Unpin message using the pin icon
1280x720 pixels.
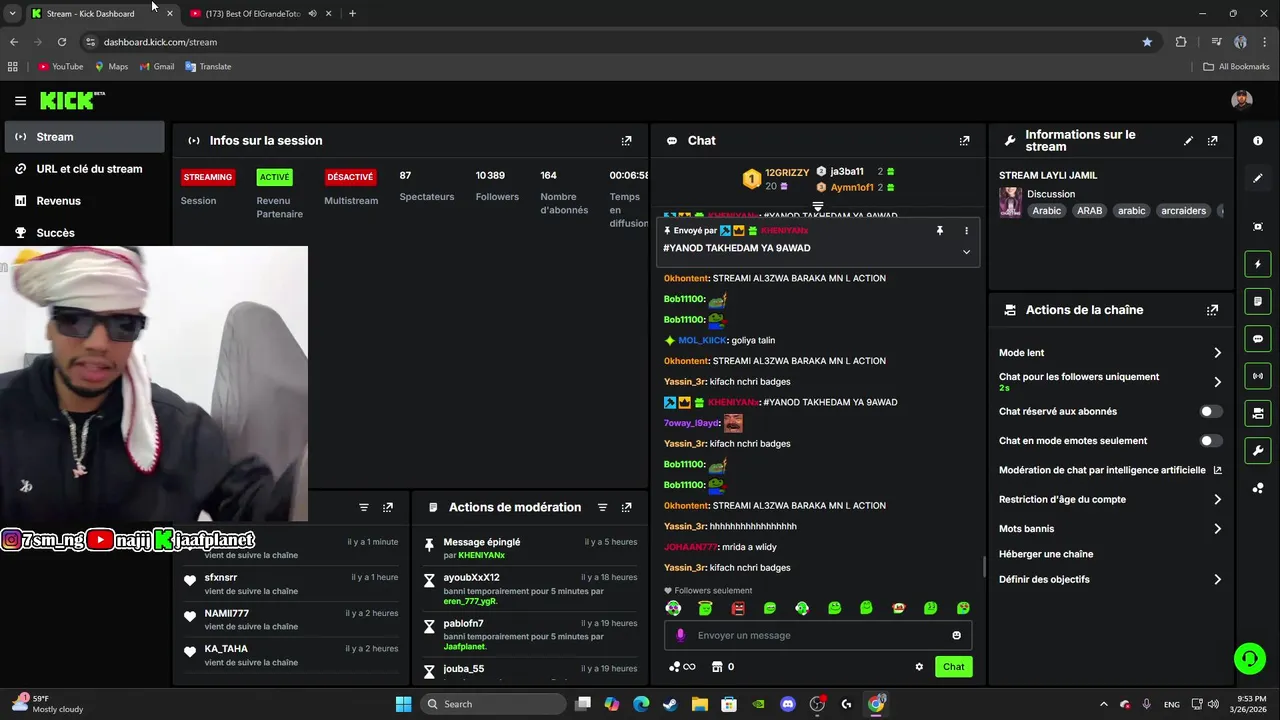[939, 231]
